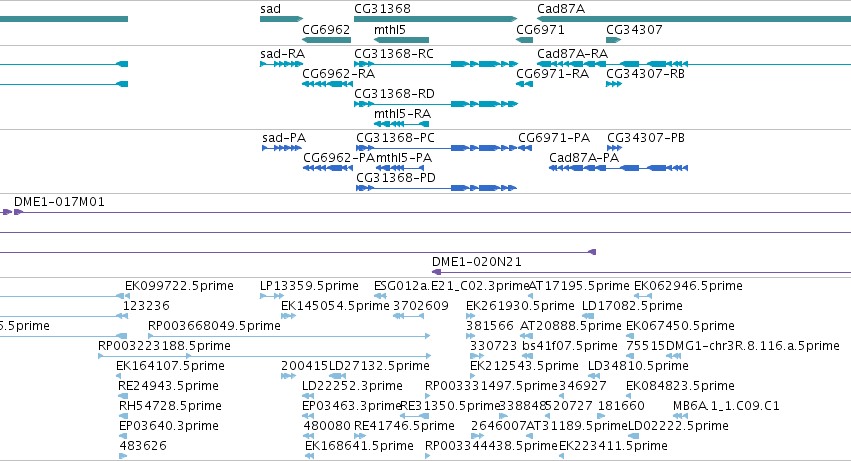This screenshot has width=851, height=461.
Task: Select protein CG31368-PD
Action: (396, 178)
